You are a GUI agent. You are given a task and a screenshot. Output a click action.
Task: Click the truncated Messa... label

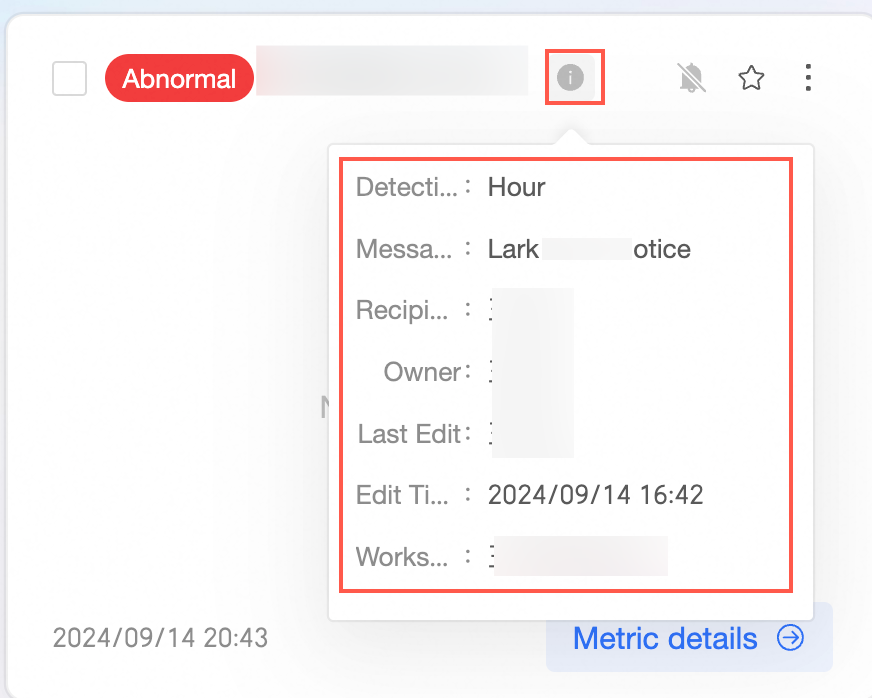point(404,249)
